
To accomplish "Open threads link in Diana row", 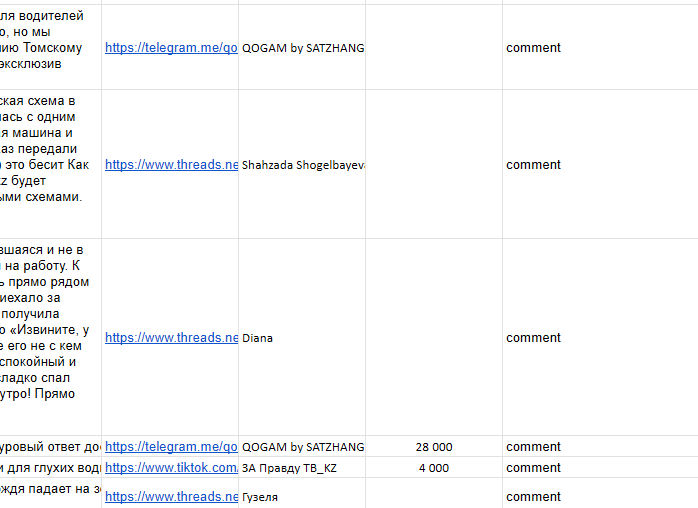I will click(x=171, y=338).
